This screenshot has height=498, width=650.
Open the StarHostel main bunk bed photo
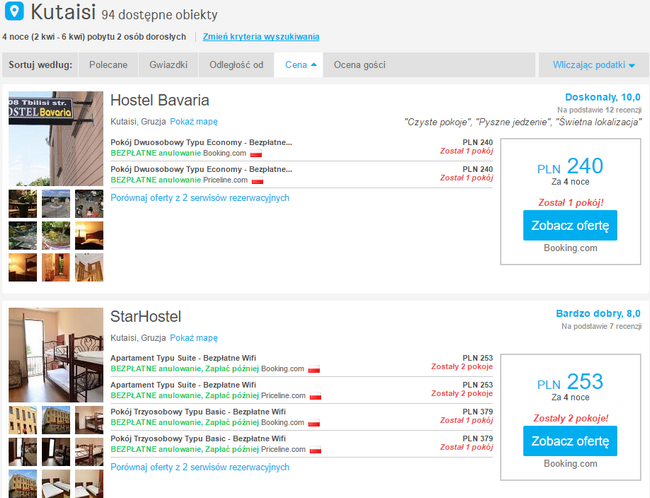coord(56,355)
